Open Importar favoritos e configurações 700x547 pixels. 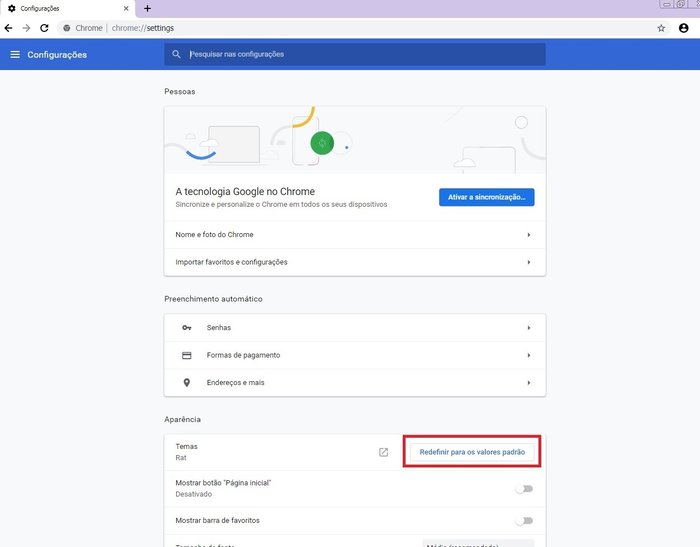[355, 262]
